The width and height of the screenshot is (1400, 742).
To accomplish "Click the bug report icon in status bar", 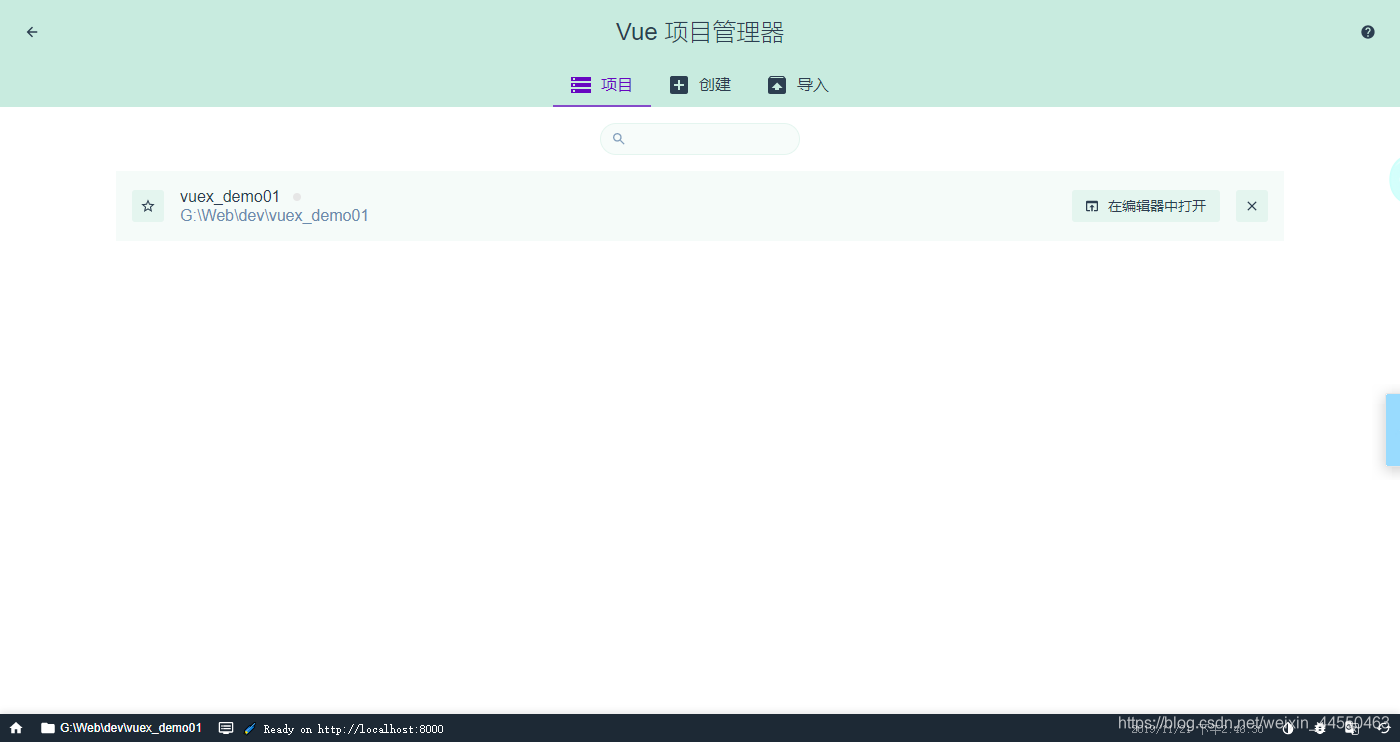I will (1320, 728).
